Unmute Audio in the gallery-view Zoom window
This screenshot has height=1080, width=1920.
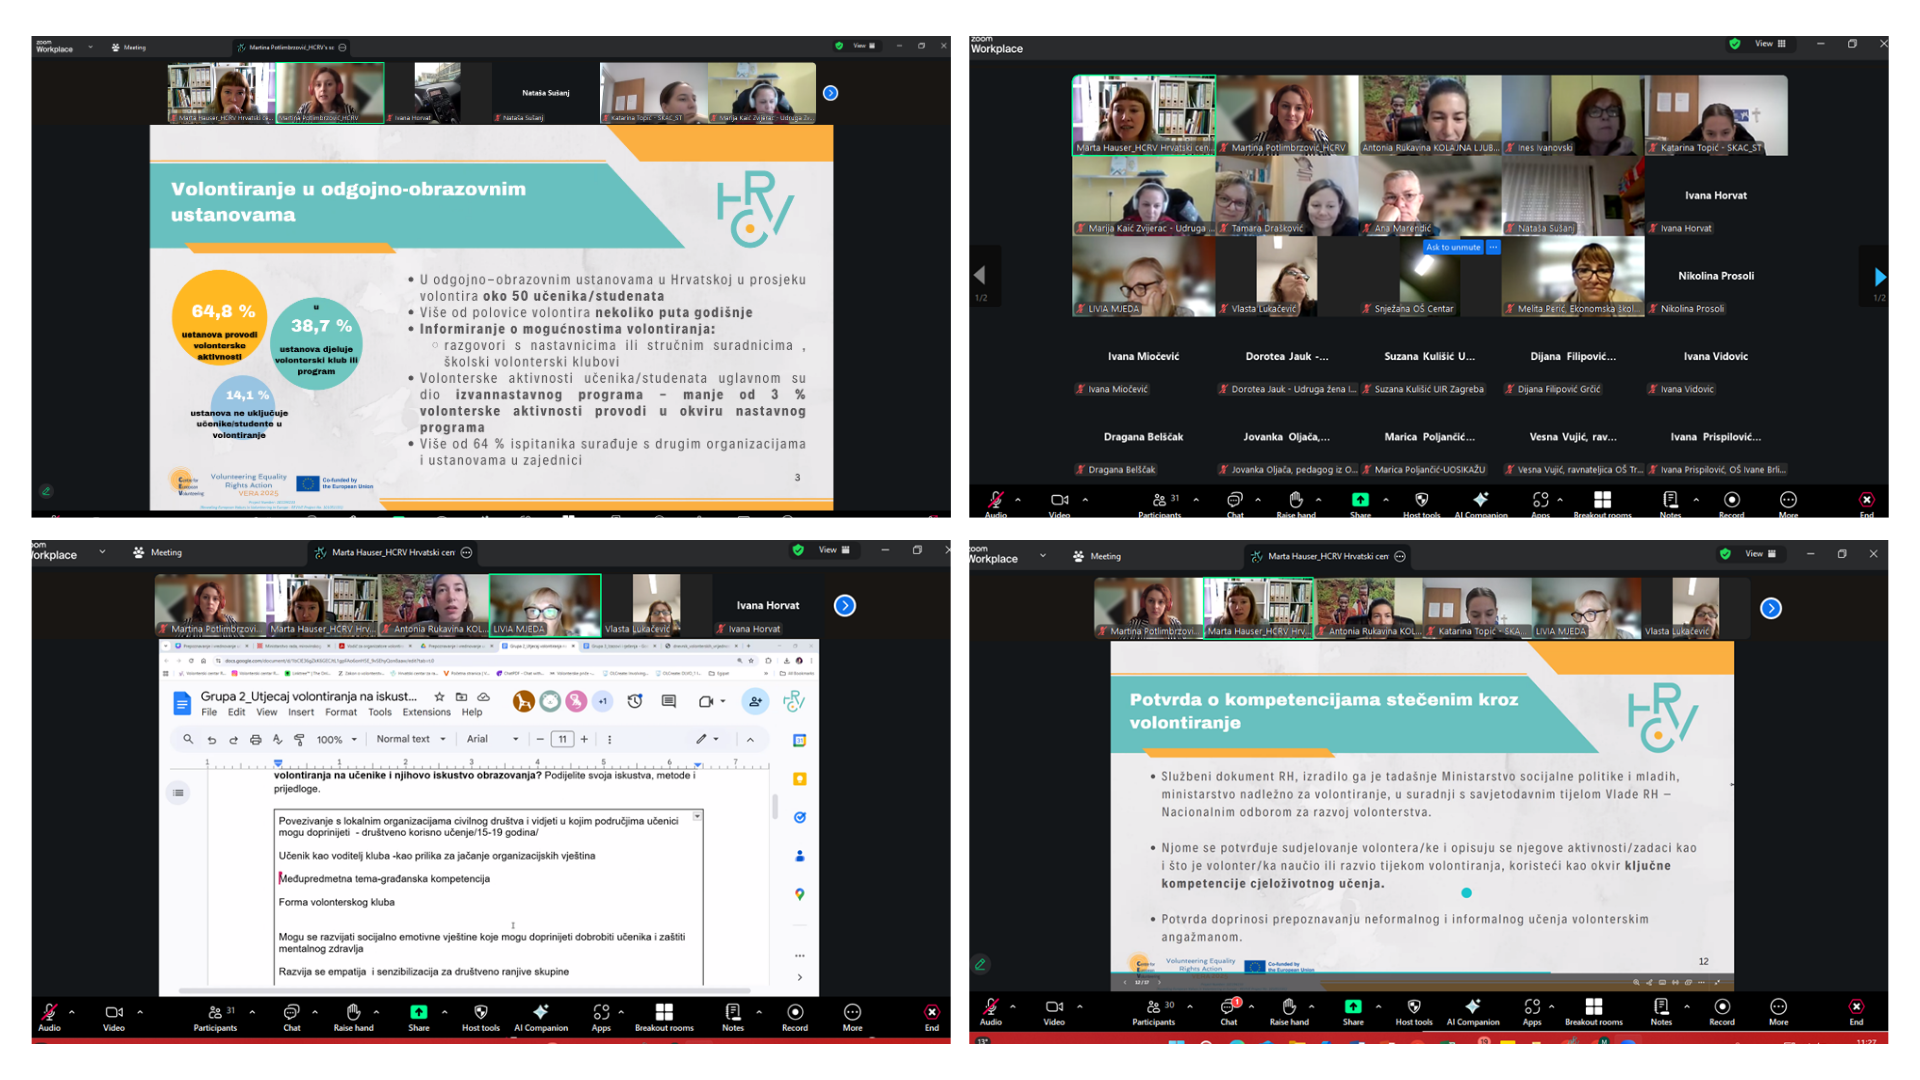pyautogui.click(x=996, y=502)
